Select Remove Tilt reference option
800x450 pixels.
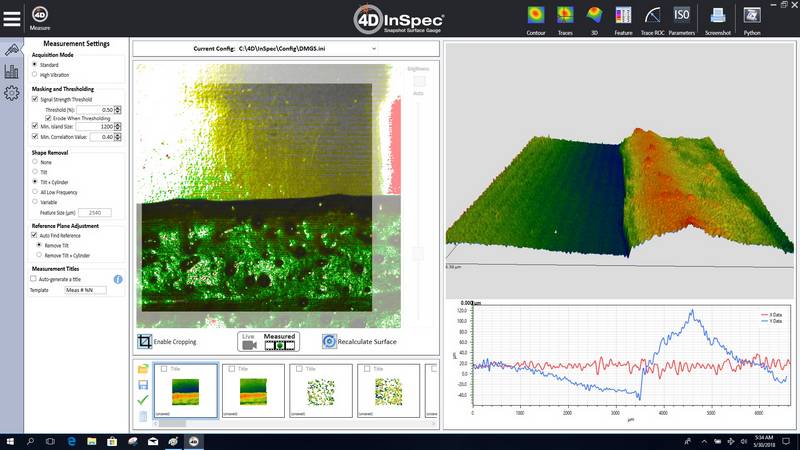click(39, 245)
